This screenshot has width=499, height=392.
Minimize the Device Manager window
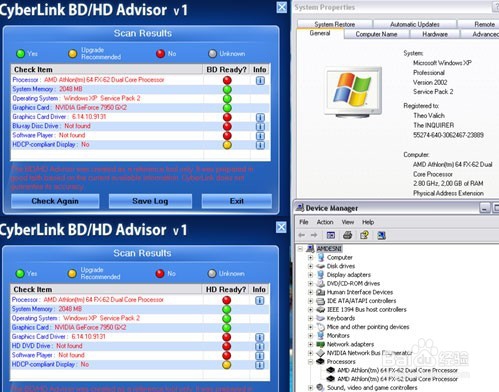(x=484, y=208)
